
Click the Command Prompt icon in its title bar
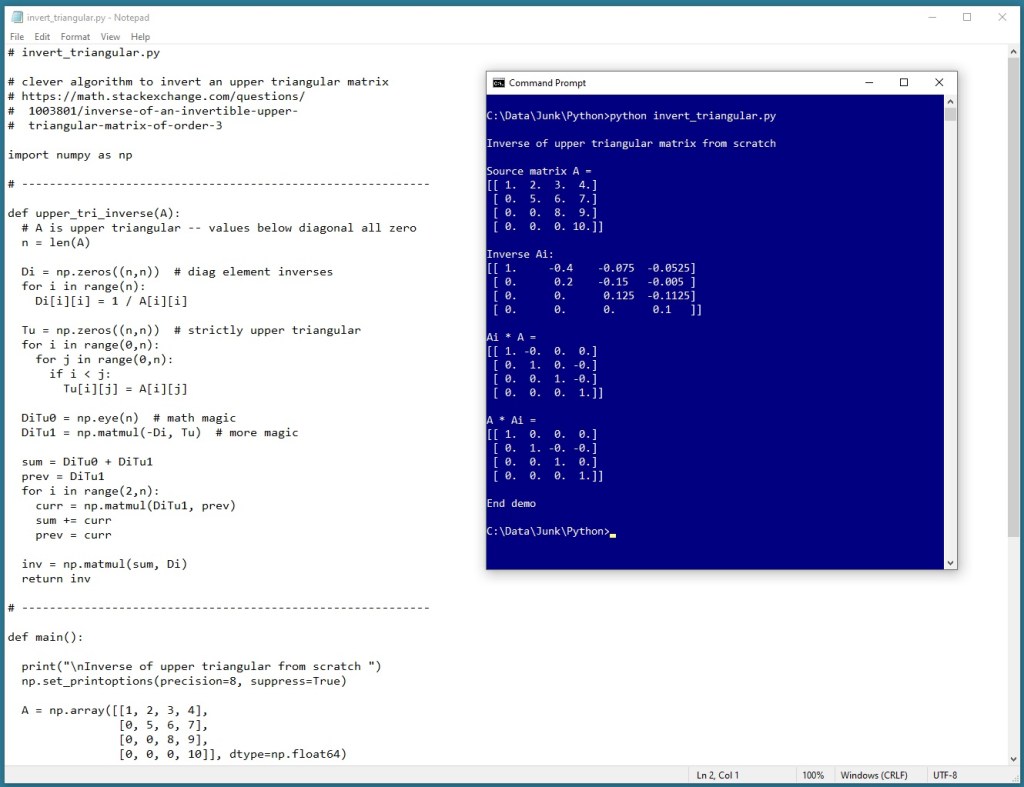click(497, 82)
